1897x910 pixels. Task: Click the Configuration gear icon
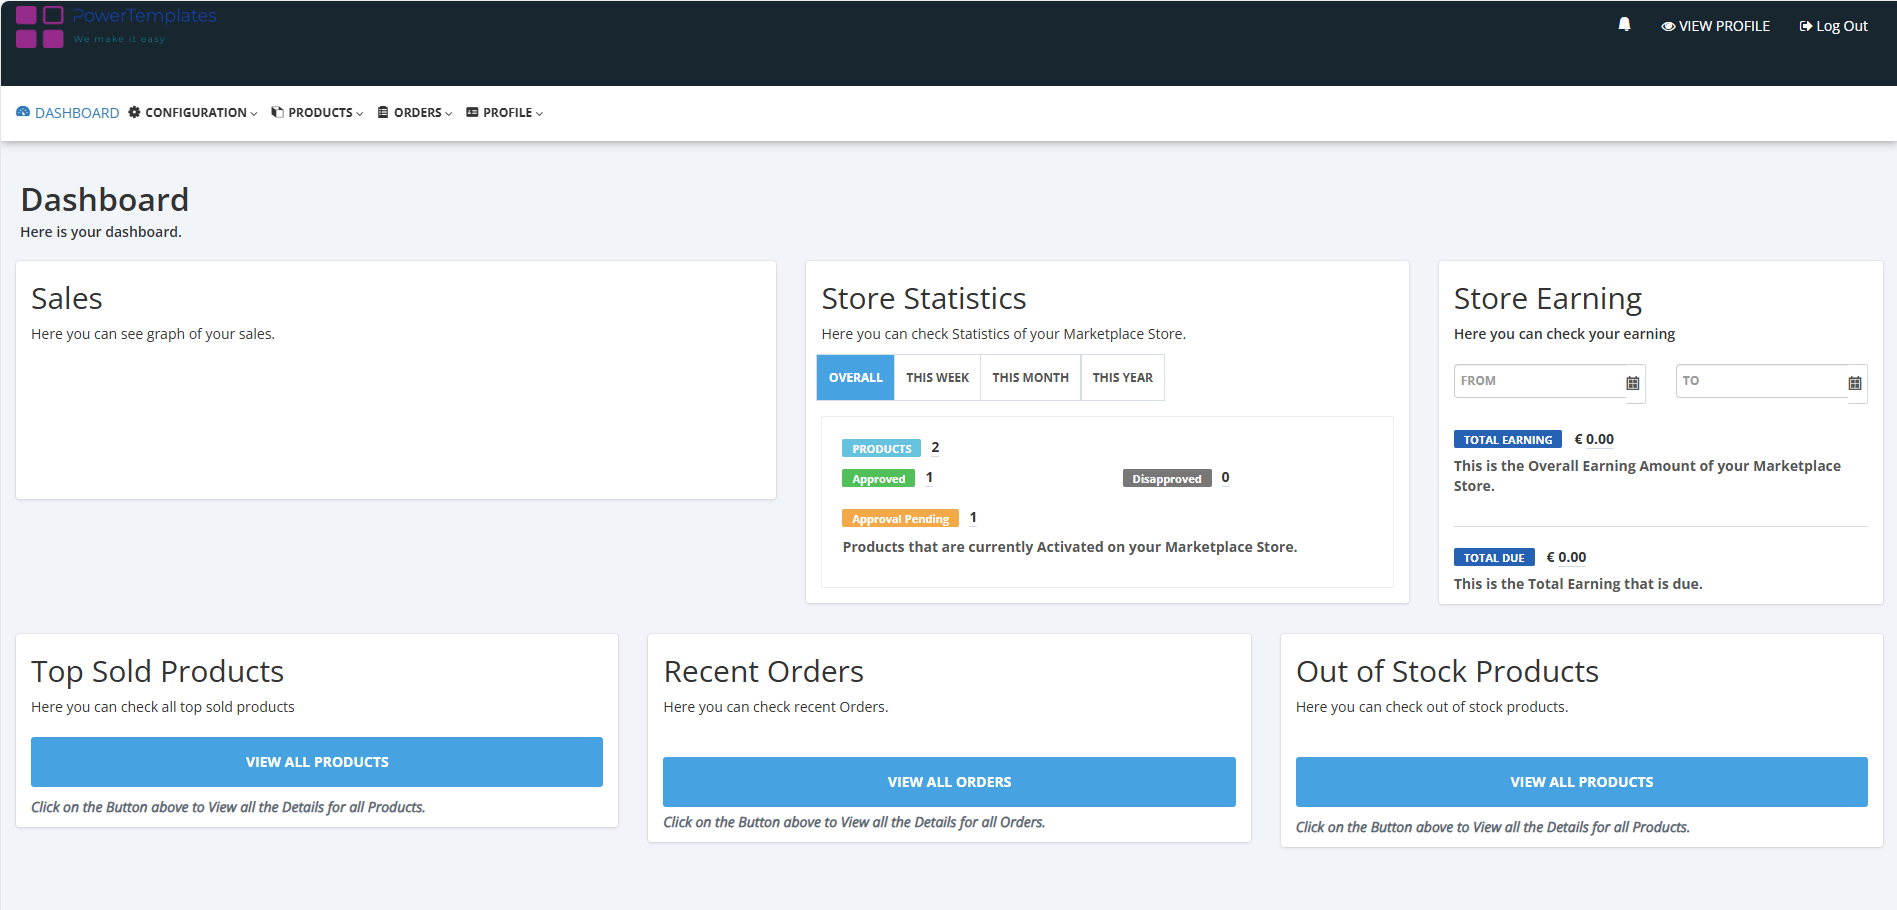(134, 113)
